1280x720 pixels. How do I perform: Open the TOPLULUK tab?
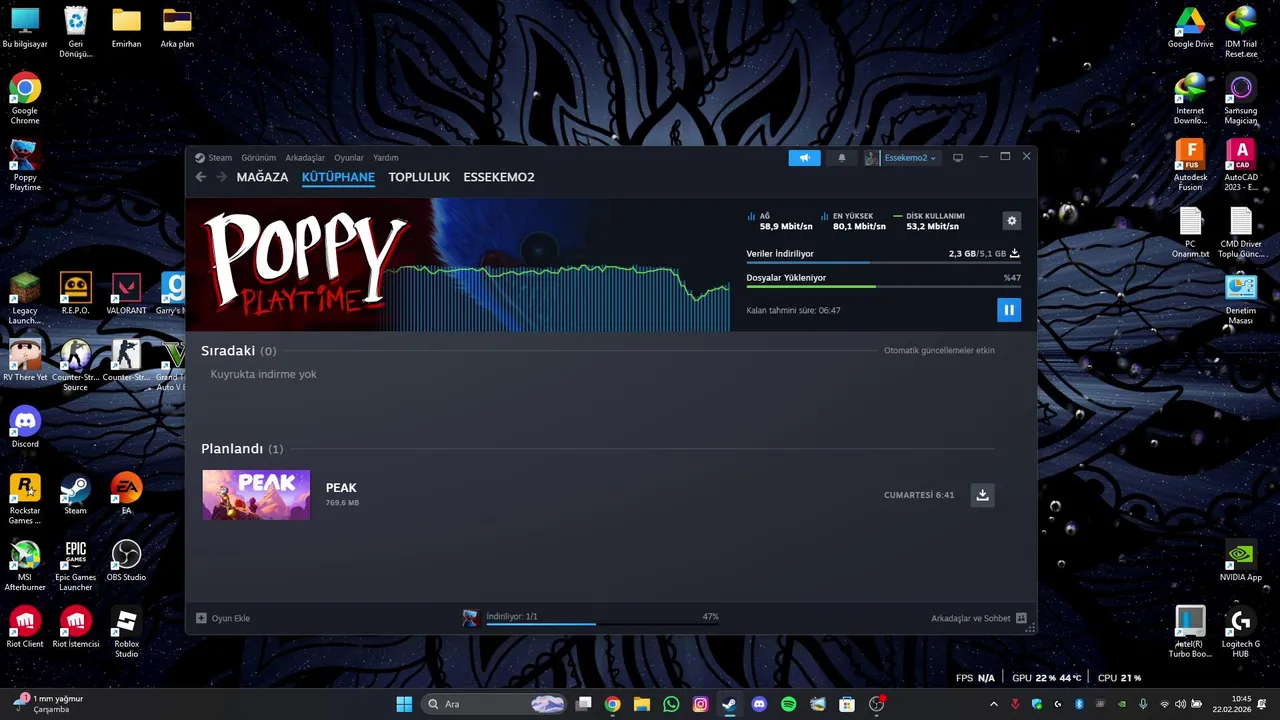tap(419, 177)
